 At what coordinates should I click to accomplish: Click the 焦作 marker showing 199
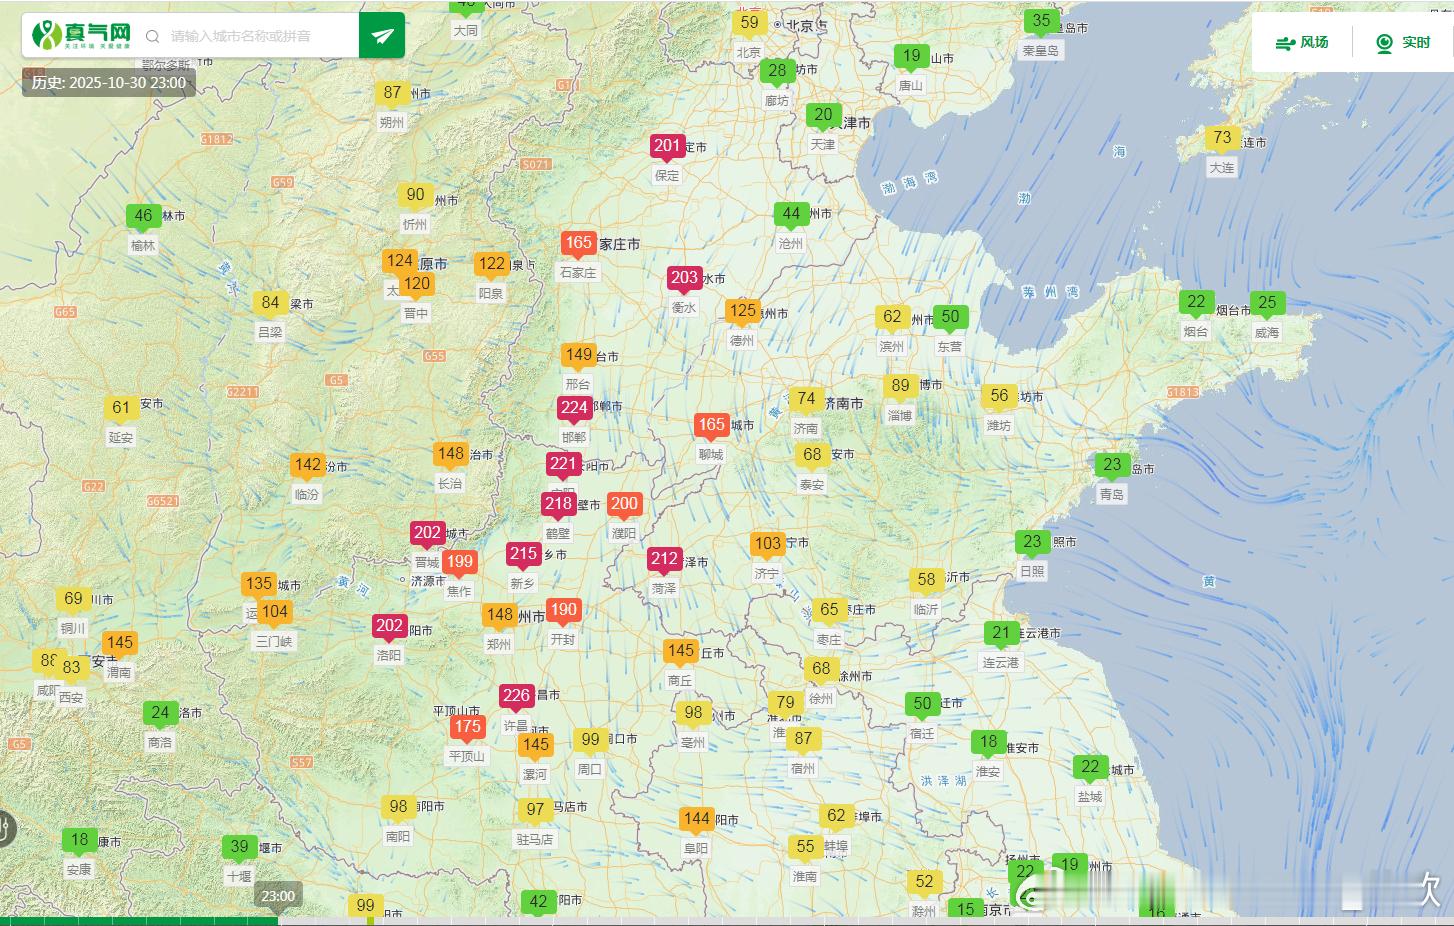(x=459, y=563)
